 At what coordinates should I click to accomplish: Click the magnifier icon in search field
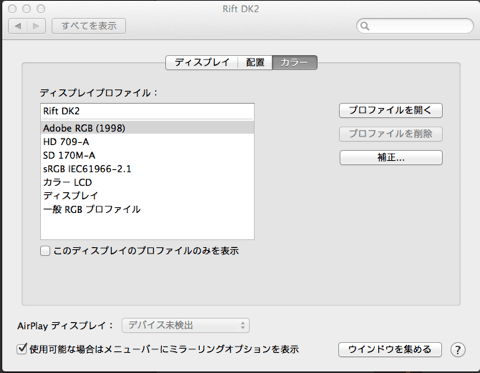coord(365,26)
